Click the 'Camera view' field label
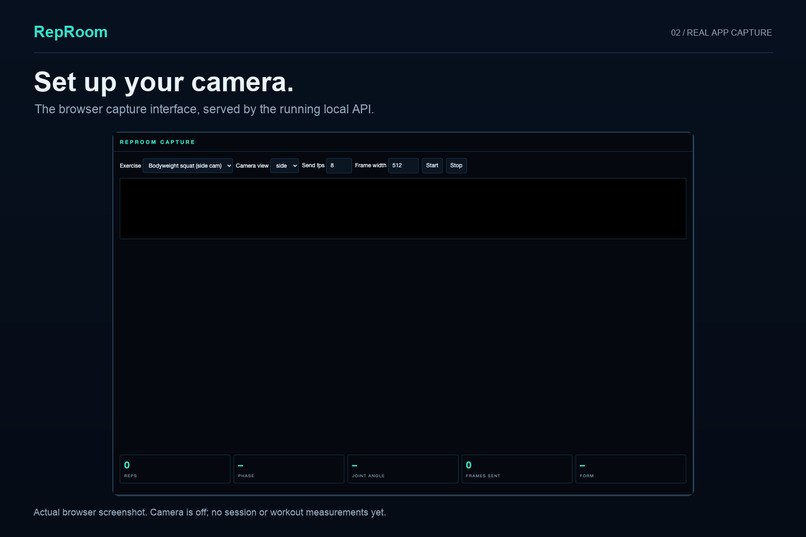 tap(252, 166)
